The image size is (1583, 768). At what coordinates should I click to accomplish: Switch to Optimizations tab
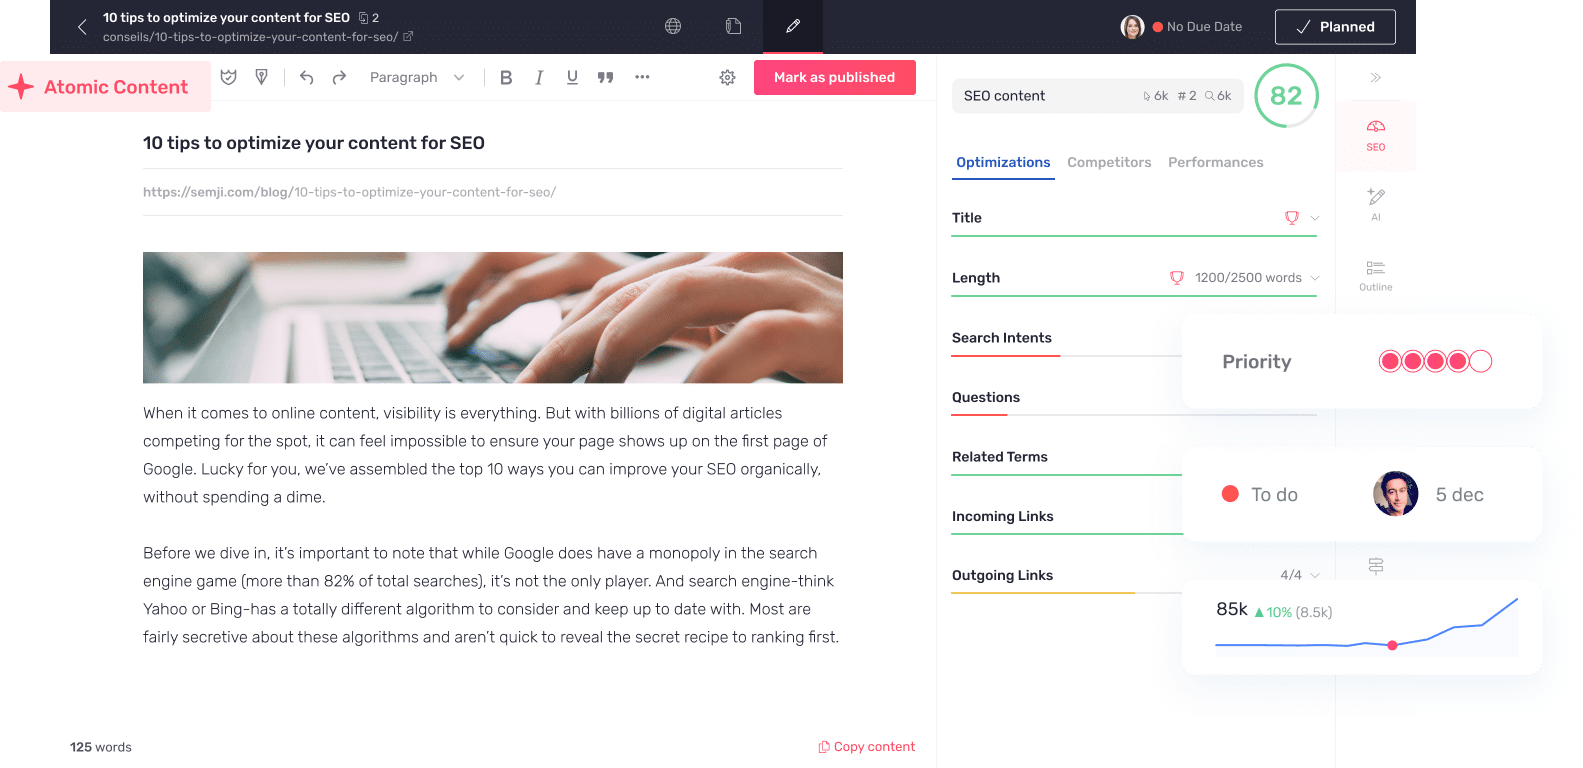pyautogui.click(x=1003, y=162)
